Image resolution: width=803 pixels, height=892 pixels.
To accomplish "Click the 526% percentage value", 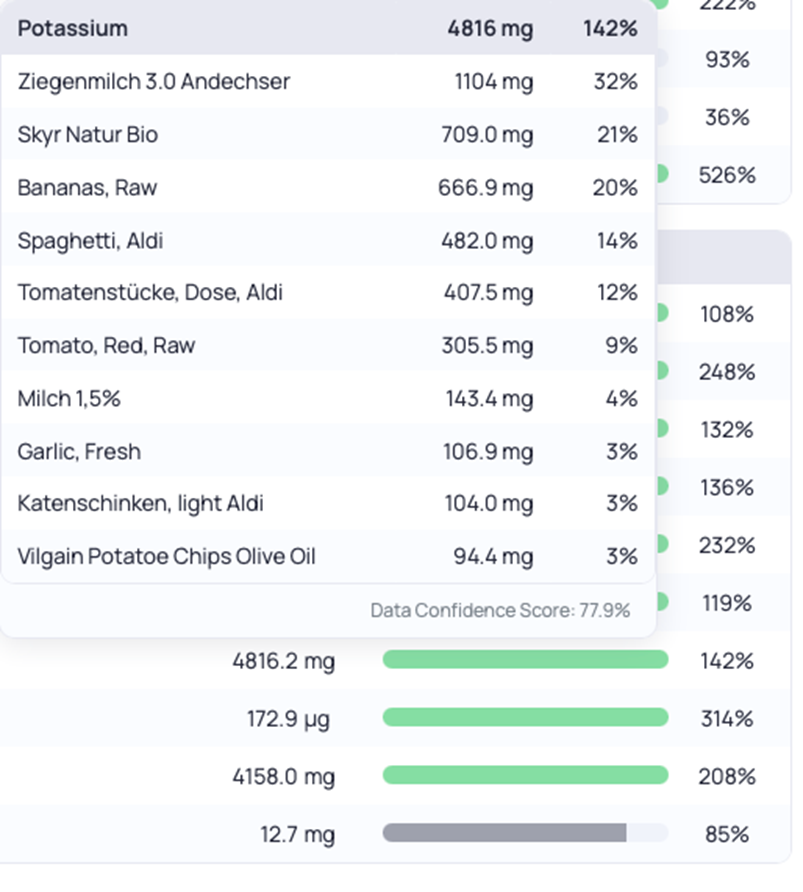I will coord(727,175).
